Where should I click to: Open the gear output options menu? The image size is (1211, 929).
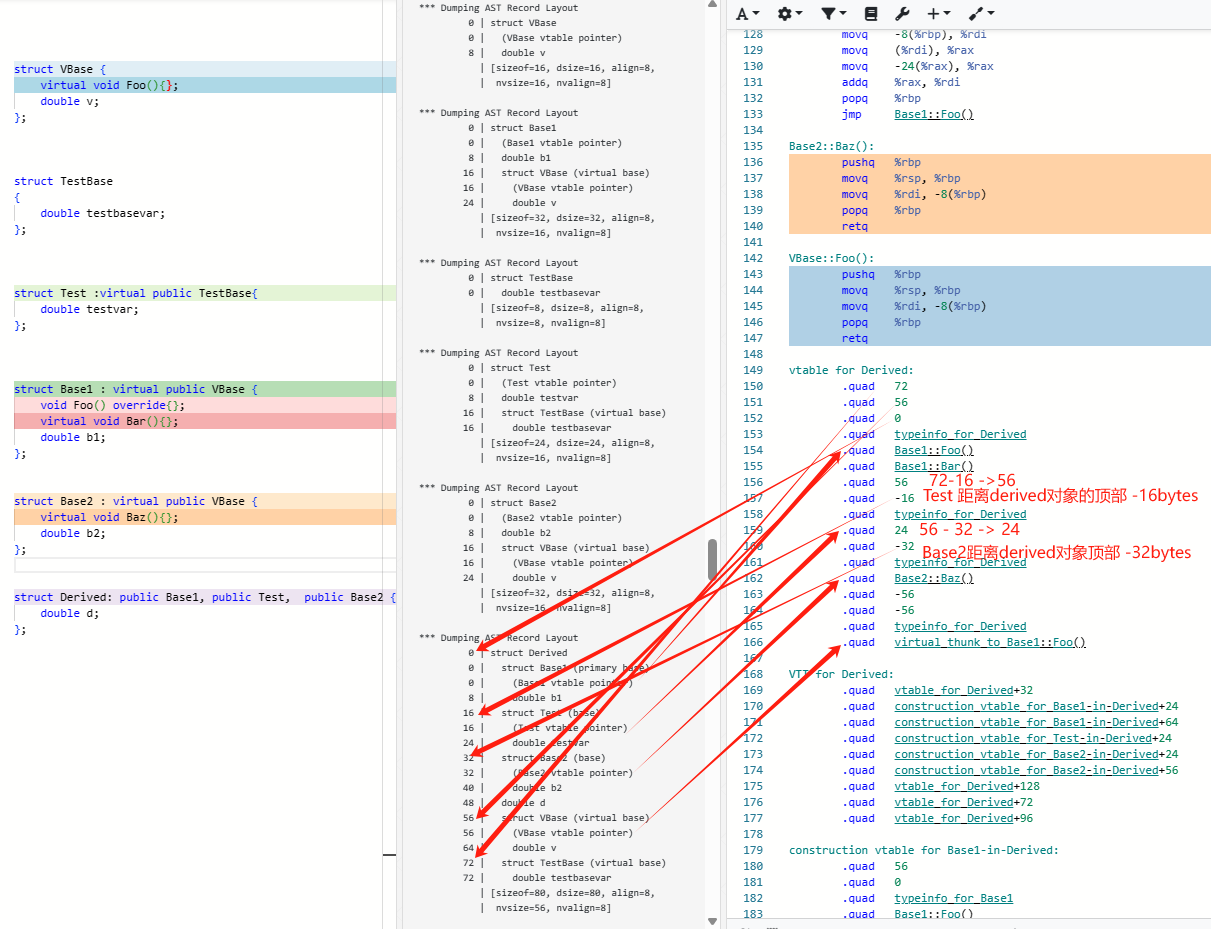click(790, 14)
